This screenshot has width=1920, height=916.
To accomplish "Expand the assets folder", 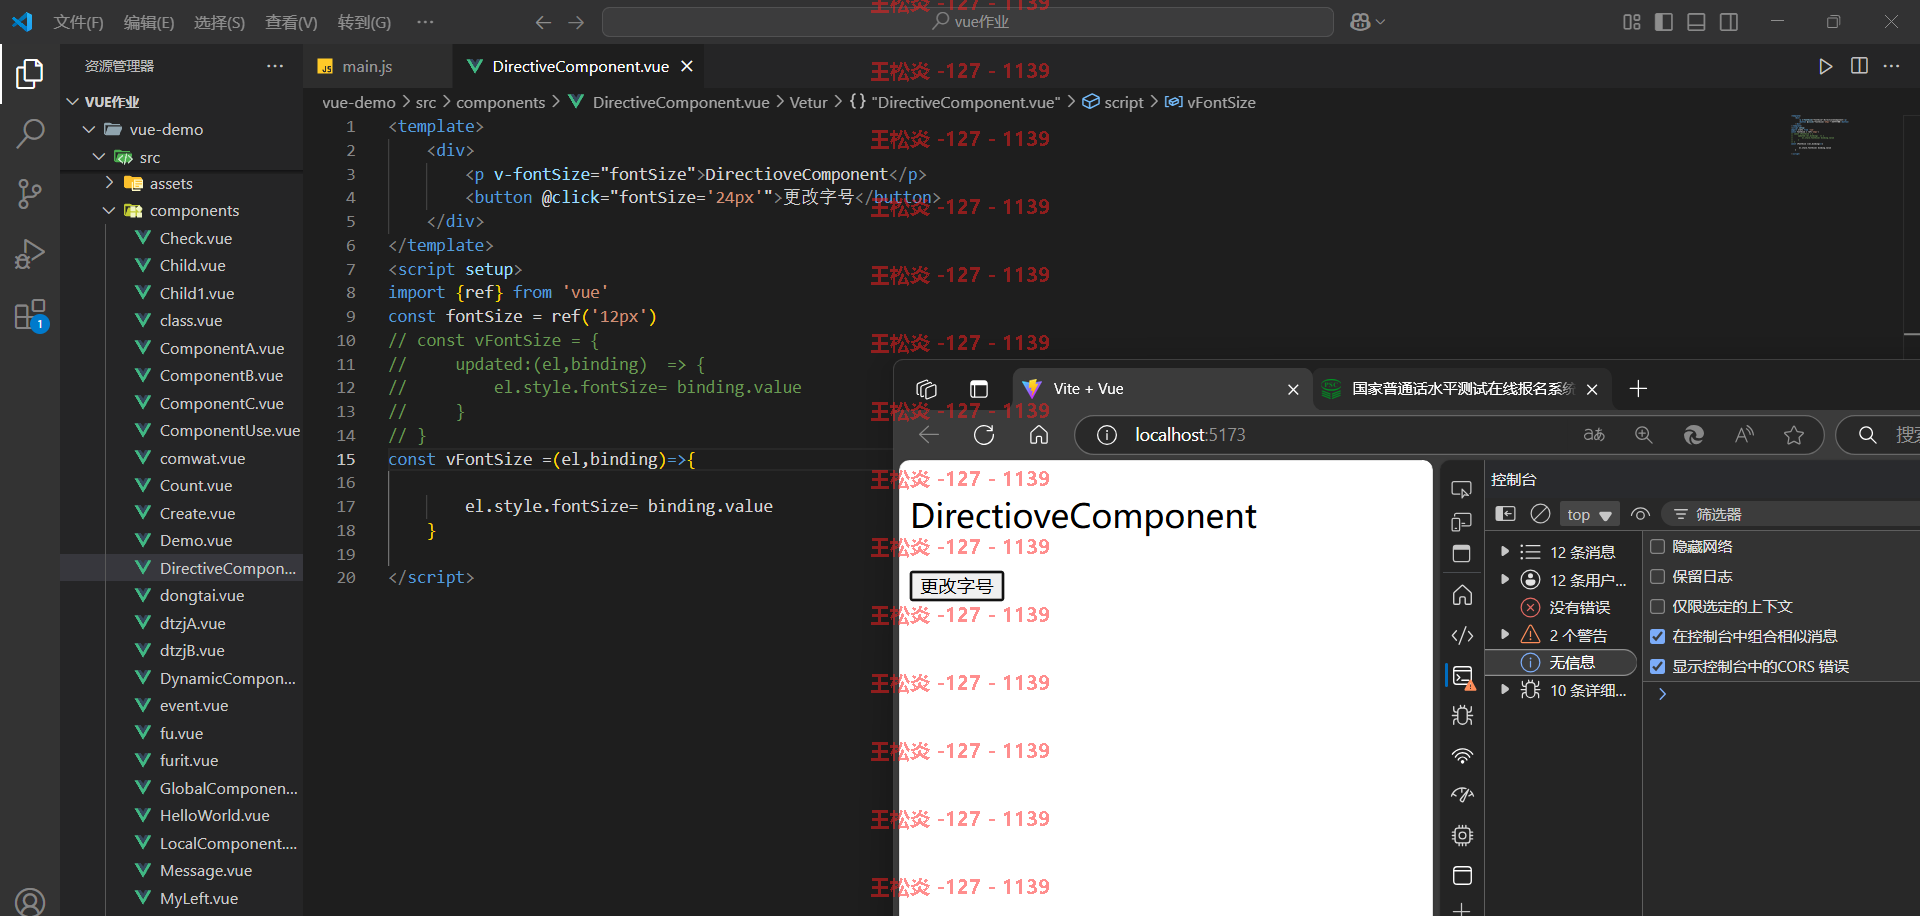I will 109,183.
